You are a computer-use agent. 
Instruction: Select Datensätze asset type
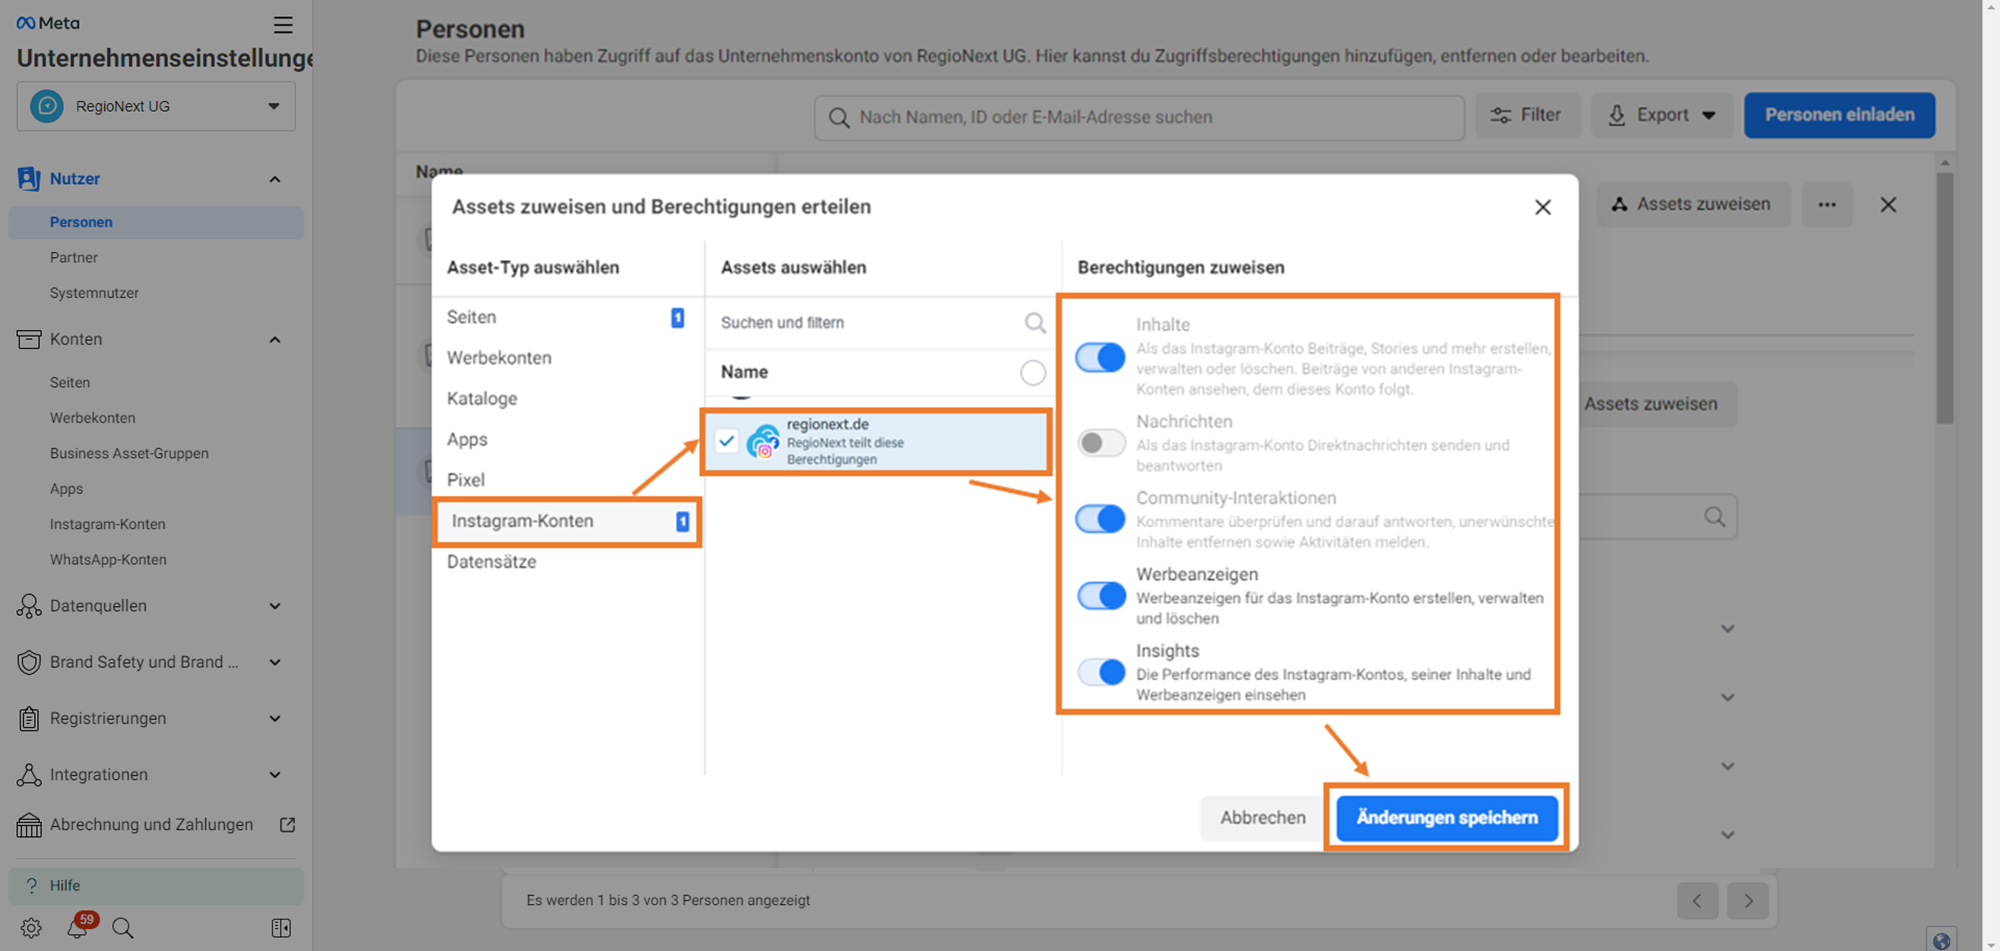point(567,562)
